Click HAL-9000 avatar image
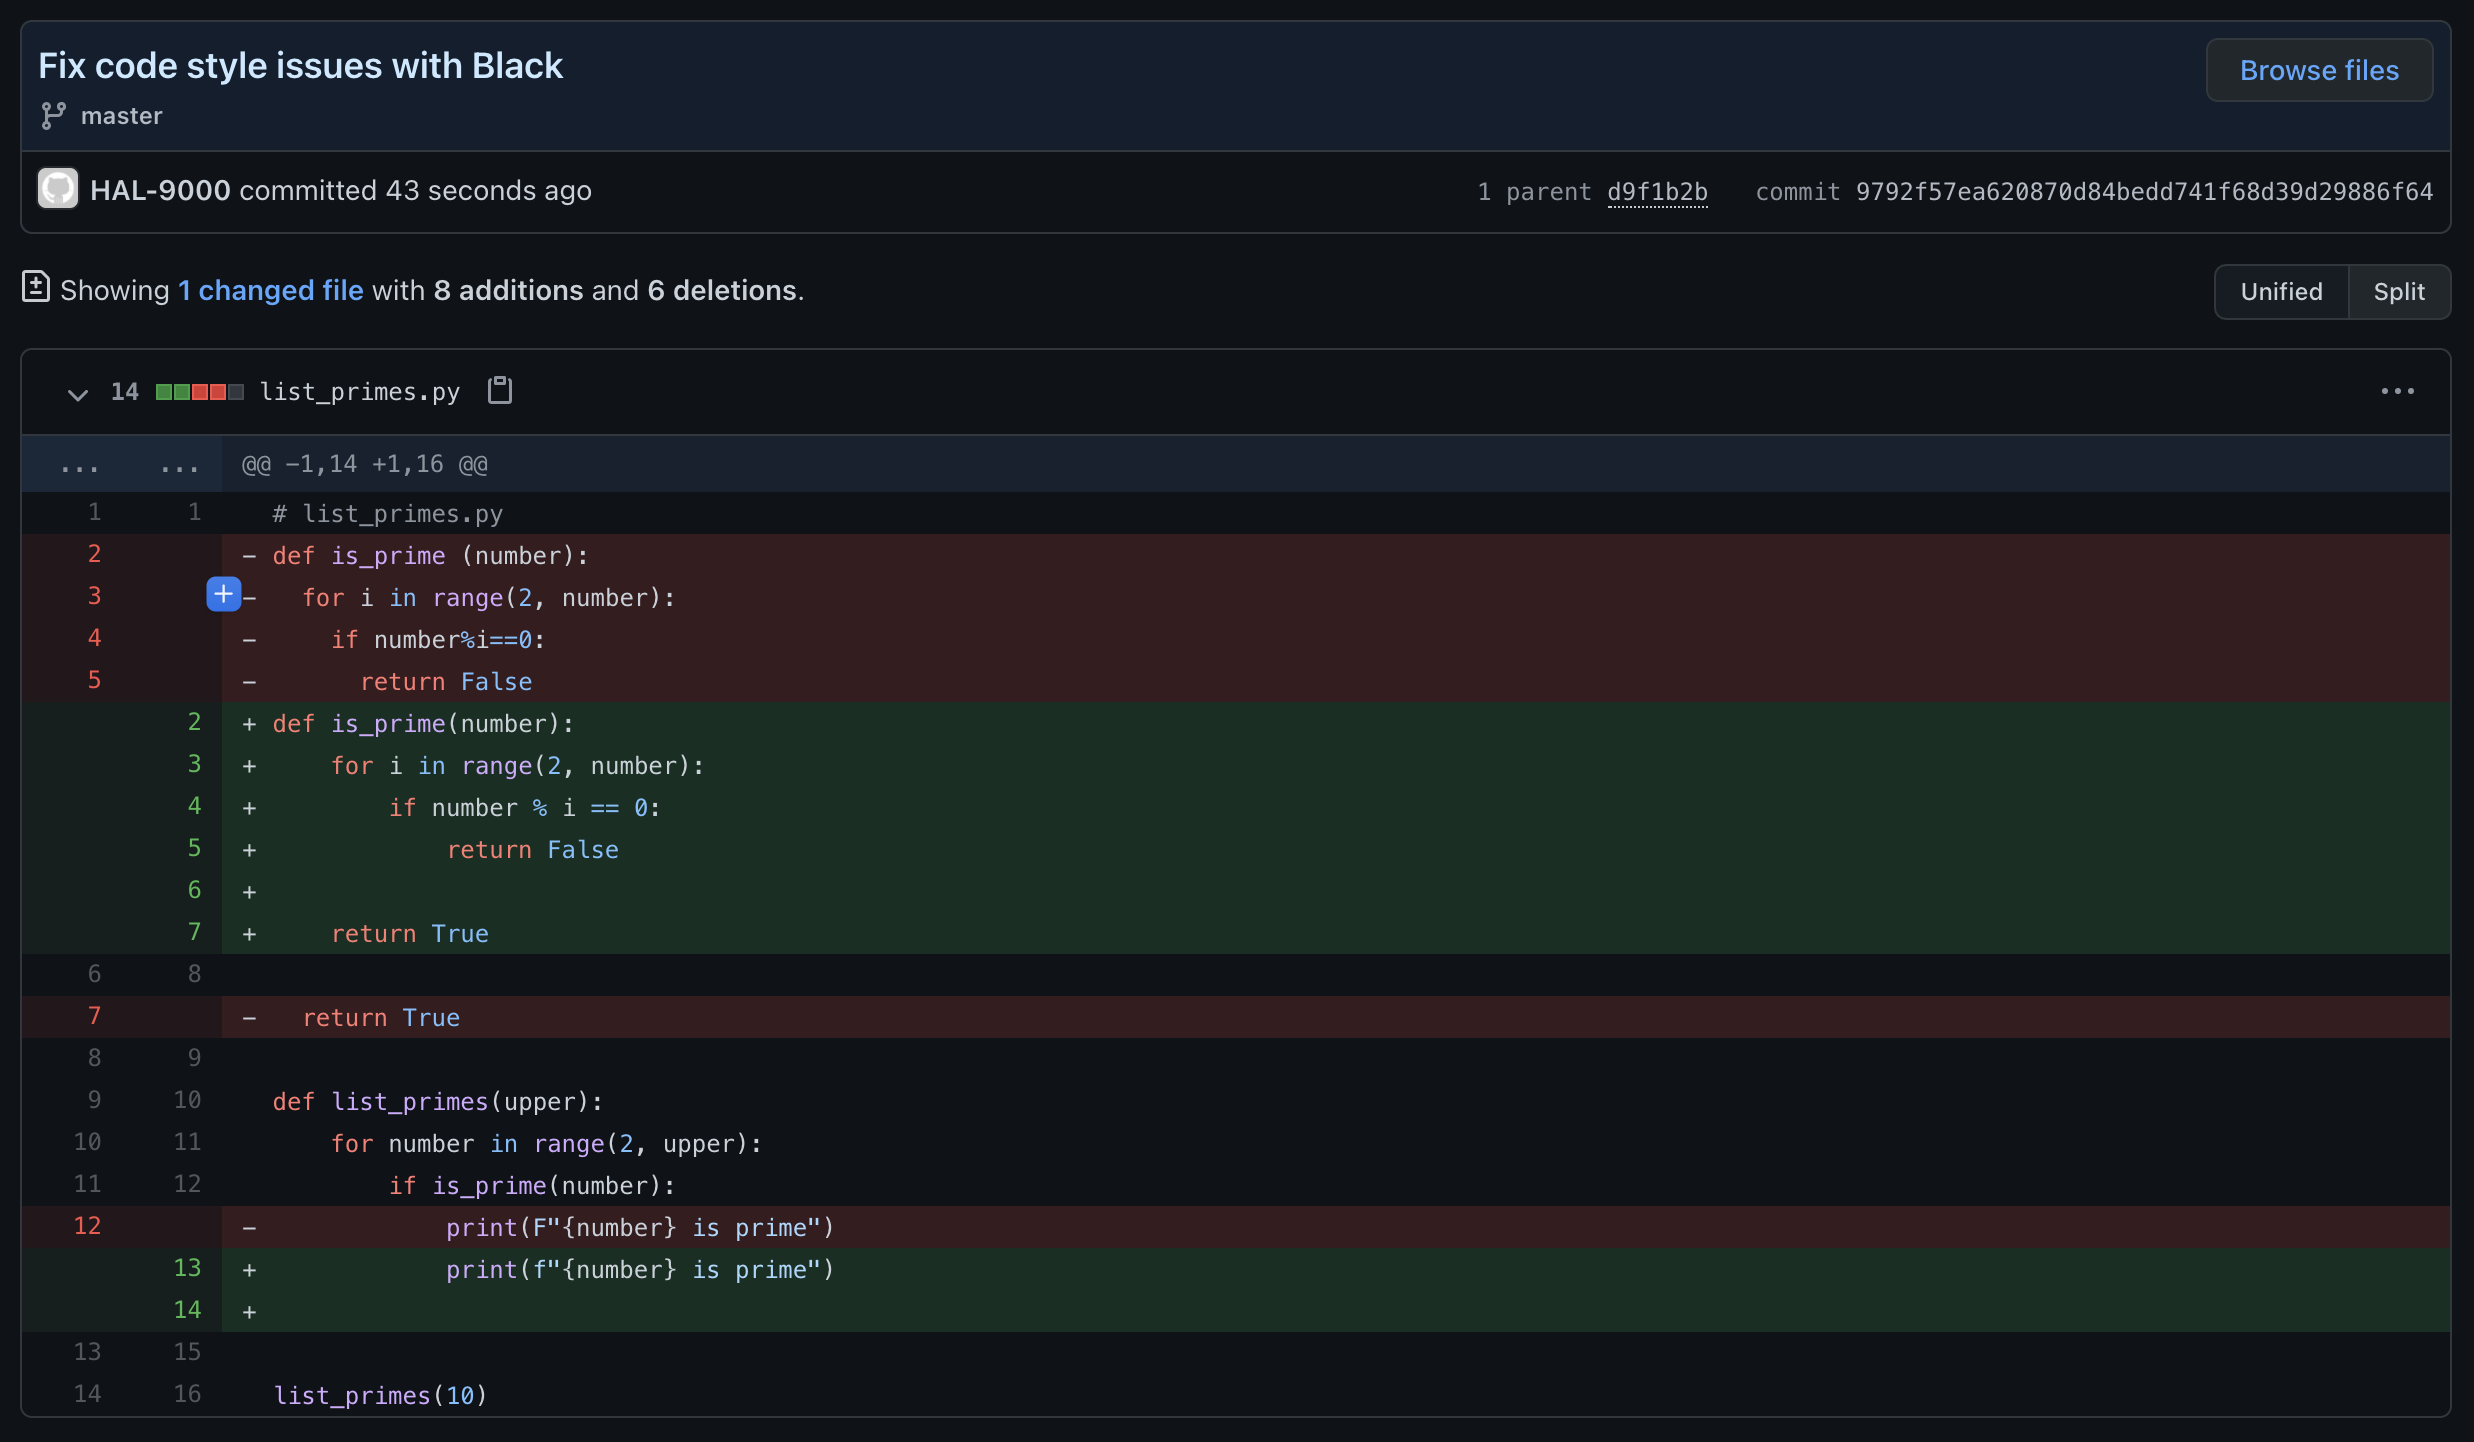Image resolution: width=2474 pixels, height=1442 pixels. coord(58,189)
